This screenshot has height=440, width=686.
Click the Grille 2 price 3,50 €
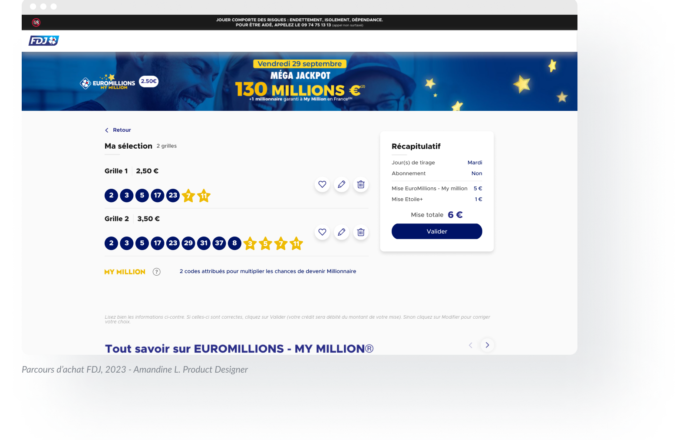click(x=148, y=219)
